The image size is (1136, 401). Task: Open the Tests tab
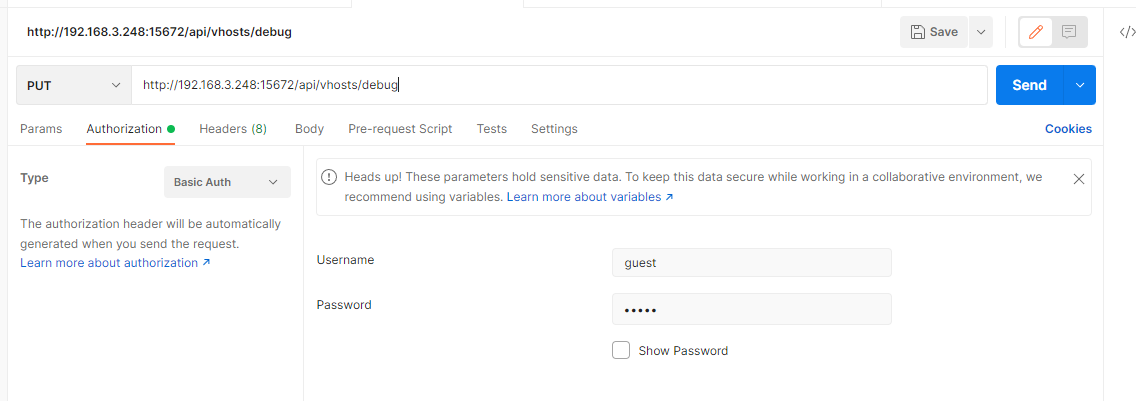coord(491,129)
